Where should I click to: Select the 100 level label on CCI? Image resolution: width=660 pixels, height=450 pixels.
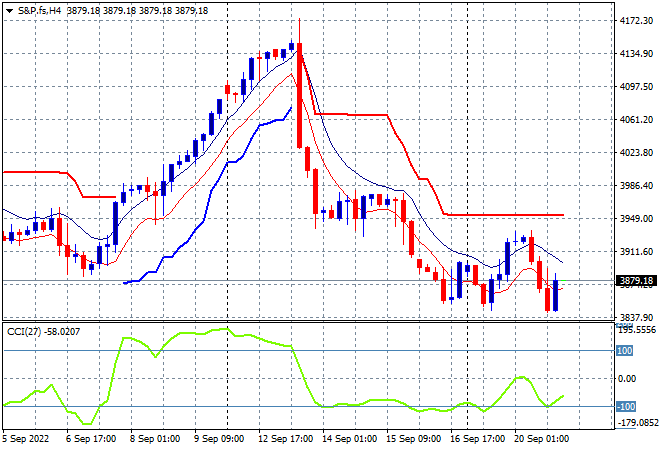pos(624,351)
